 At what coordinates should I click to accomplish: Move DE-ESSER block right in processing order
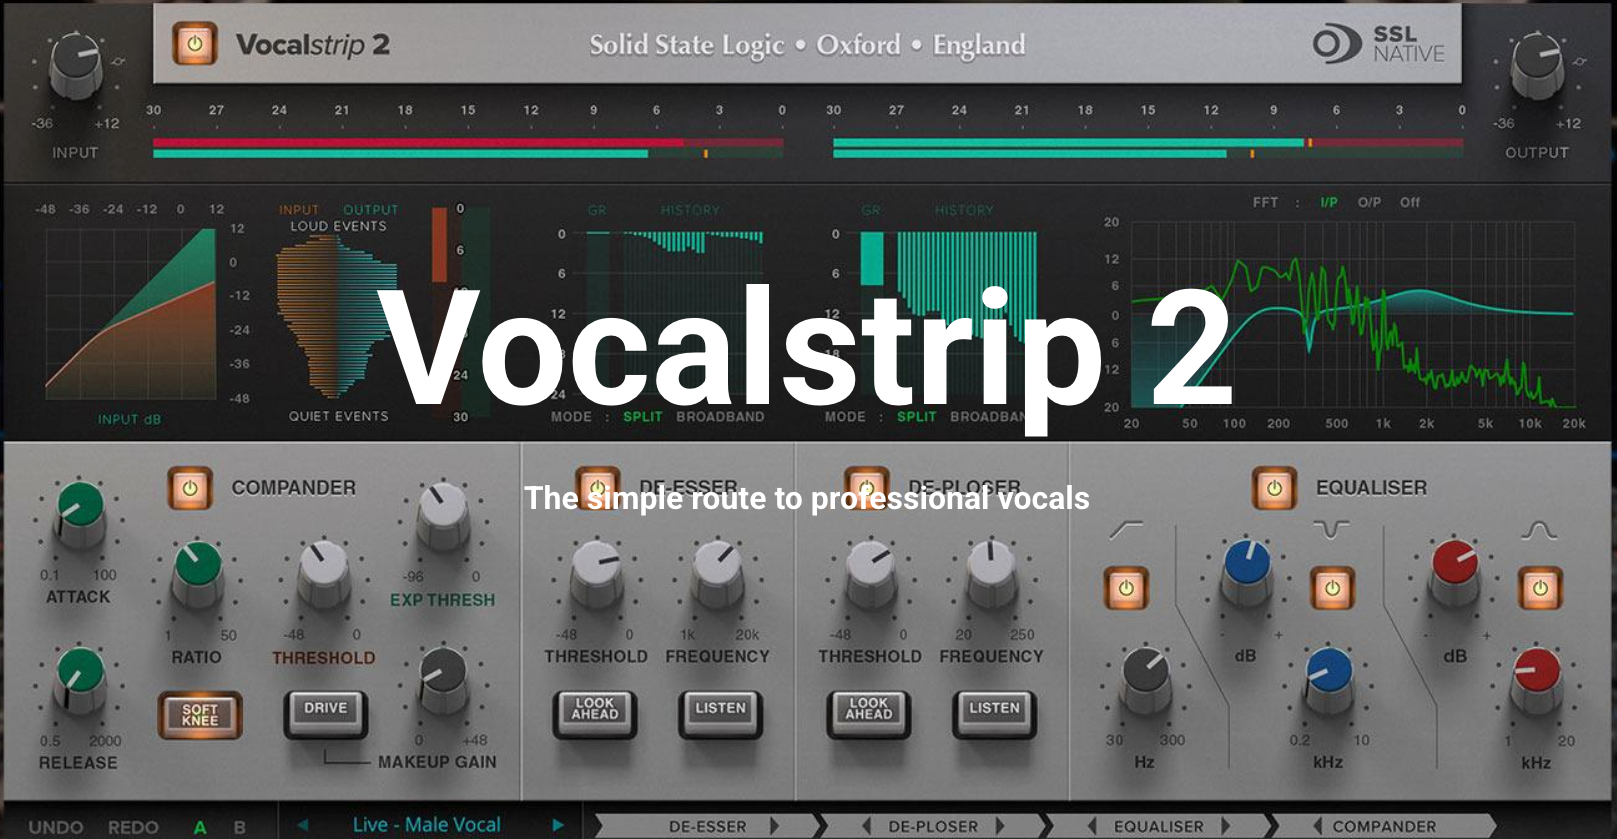(774, 826)
